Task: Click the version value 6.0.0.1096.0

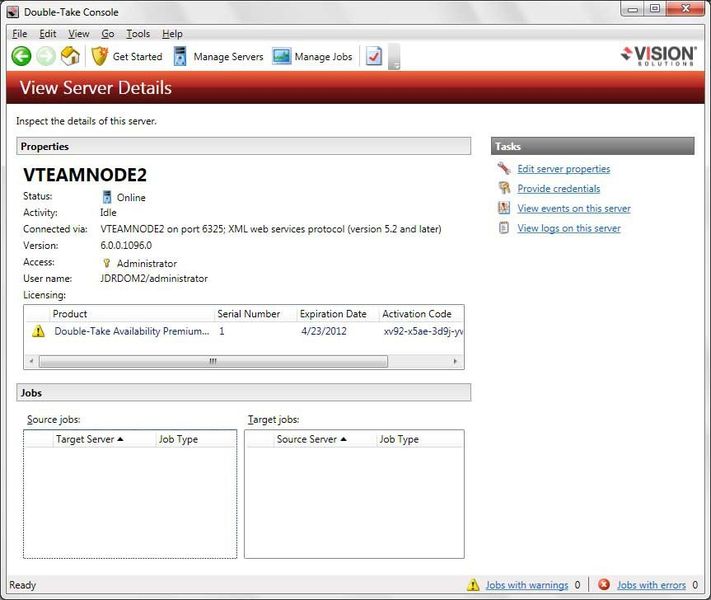Action: [126, 245]
